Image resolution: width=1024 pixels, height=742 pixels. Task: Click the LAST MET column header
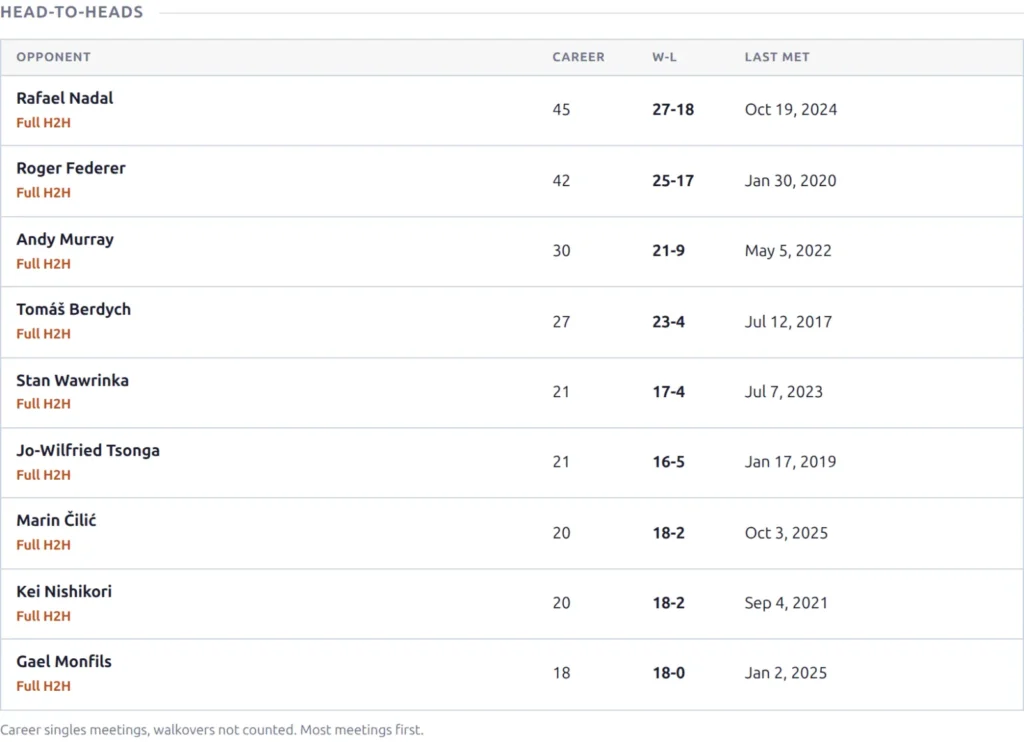coord(777,57)
